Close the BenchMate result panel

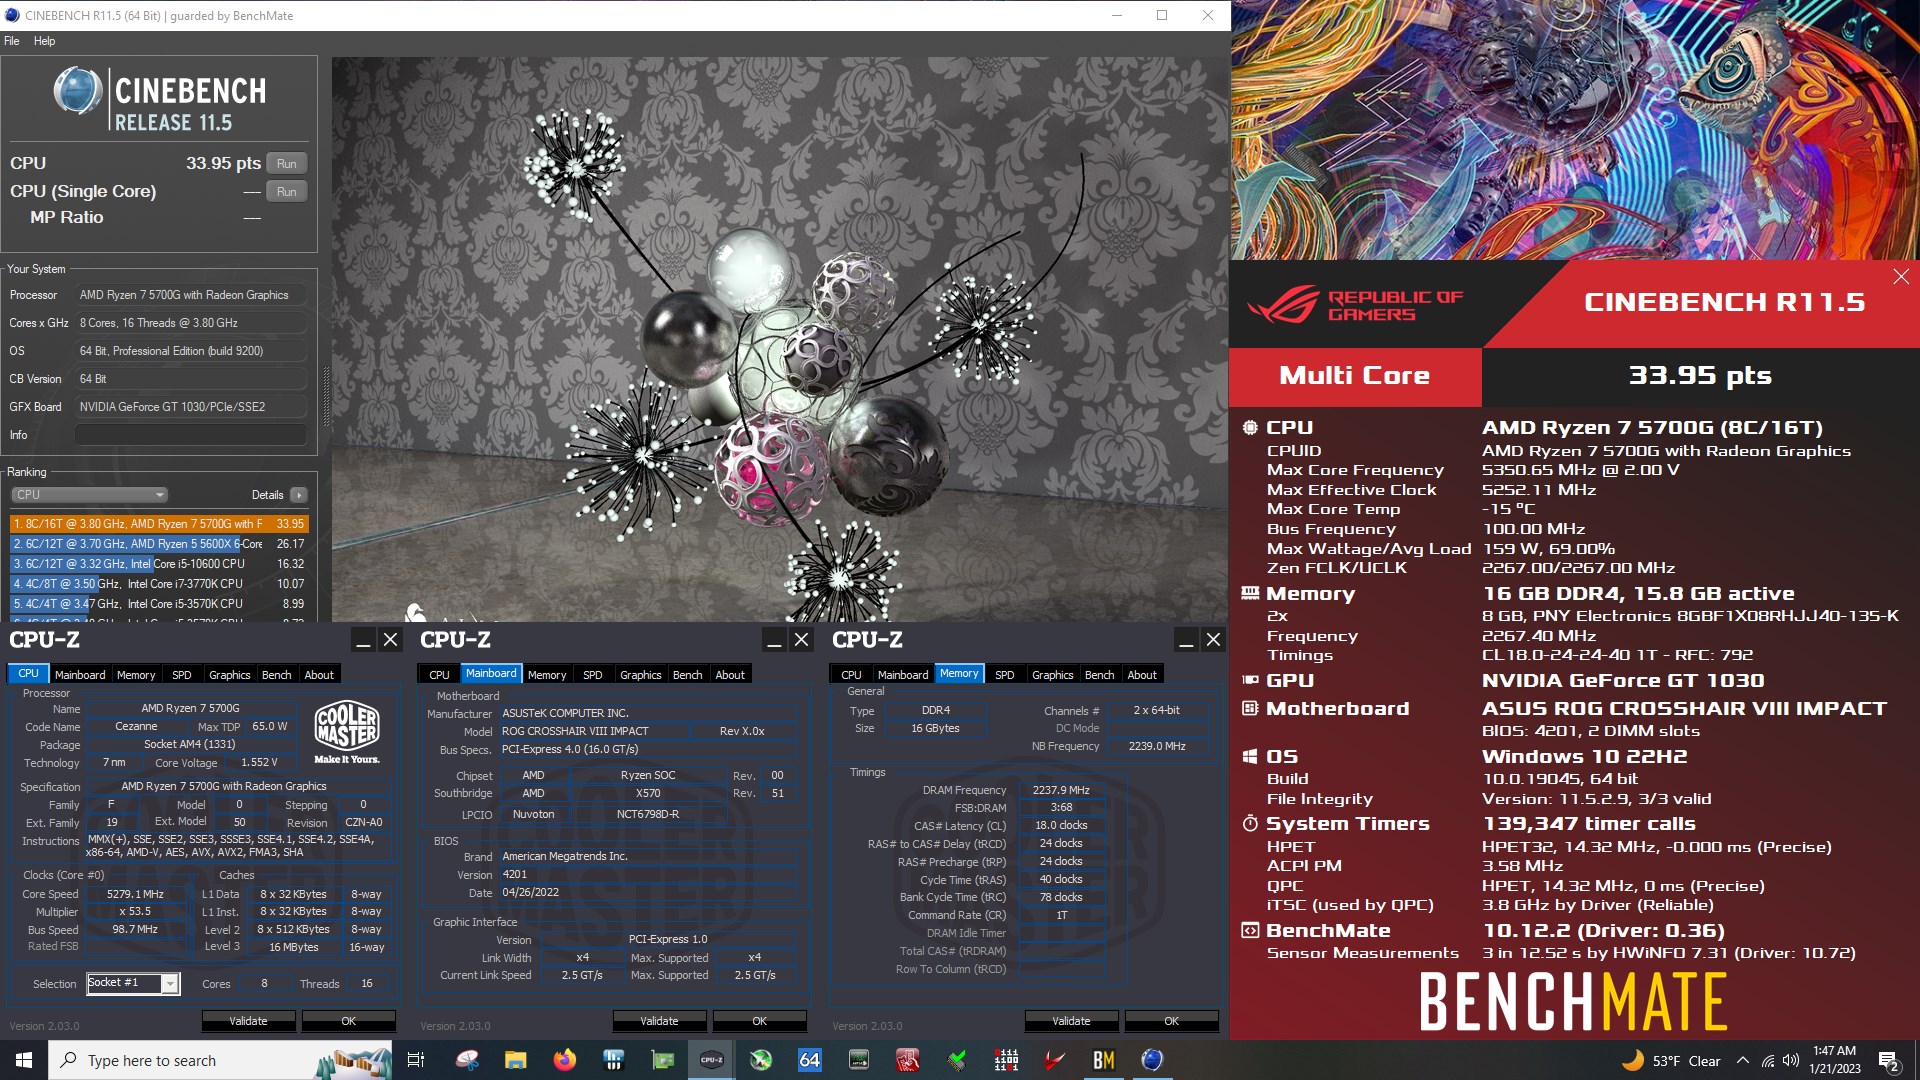[1901, 277]
